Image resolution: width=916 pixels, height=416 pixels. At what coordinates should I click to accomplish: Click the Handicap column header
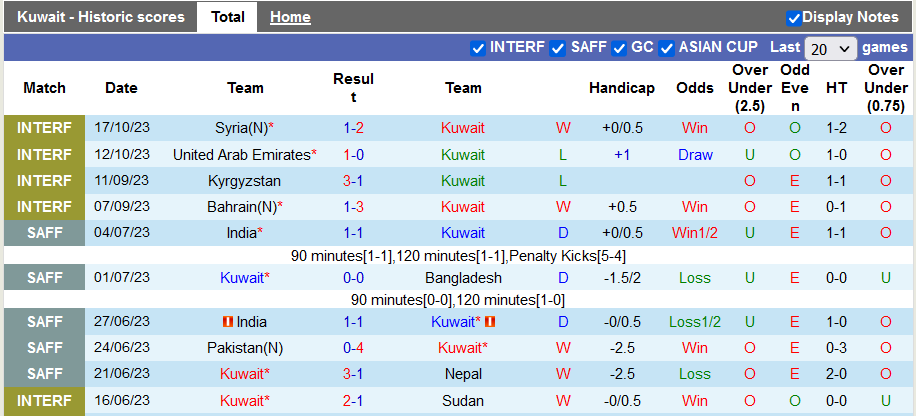coord(622,88)
